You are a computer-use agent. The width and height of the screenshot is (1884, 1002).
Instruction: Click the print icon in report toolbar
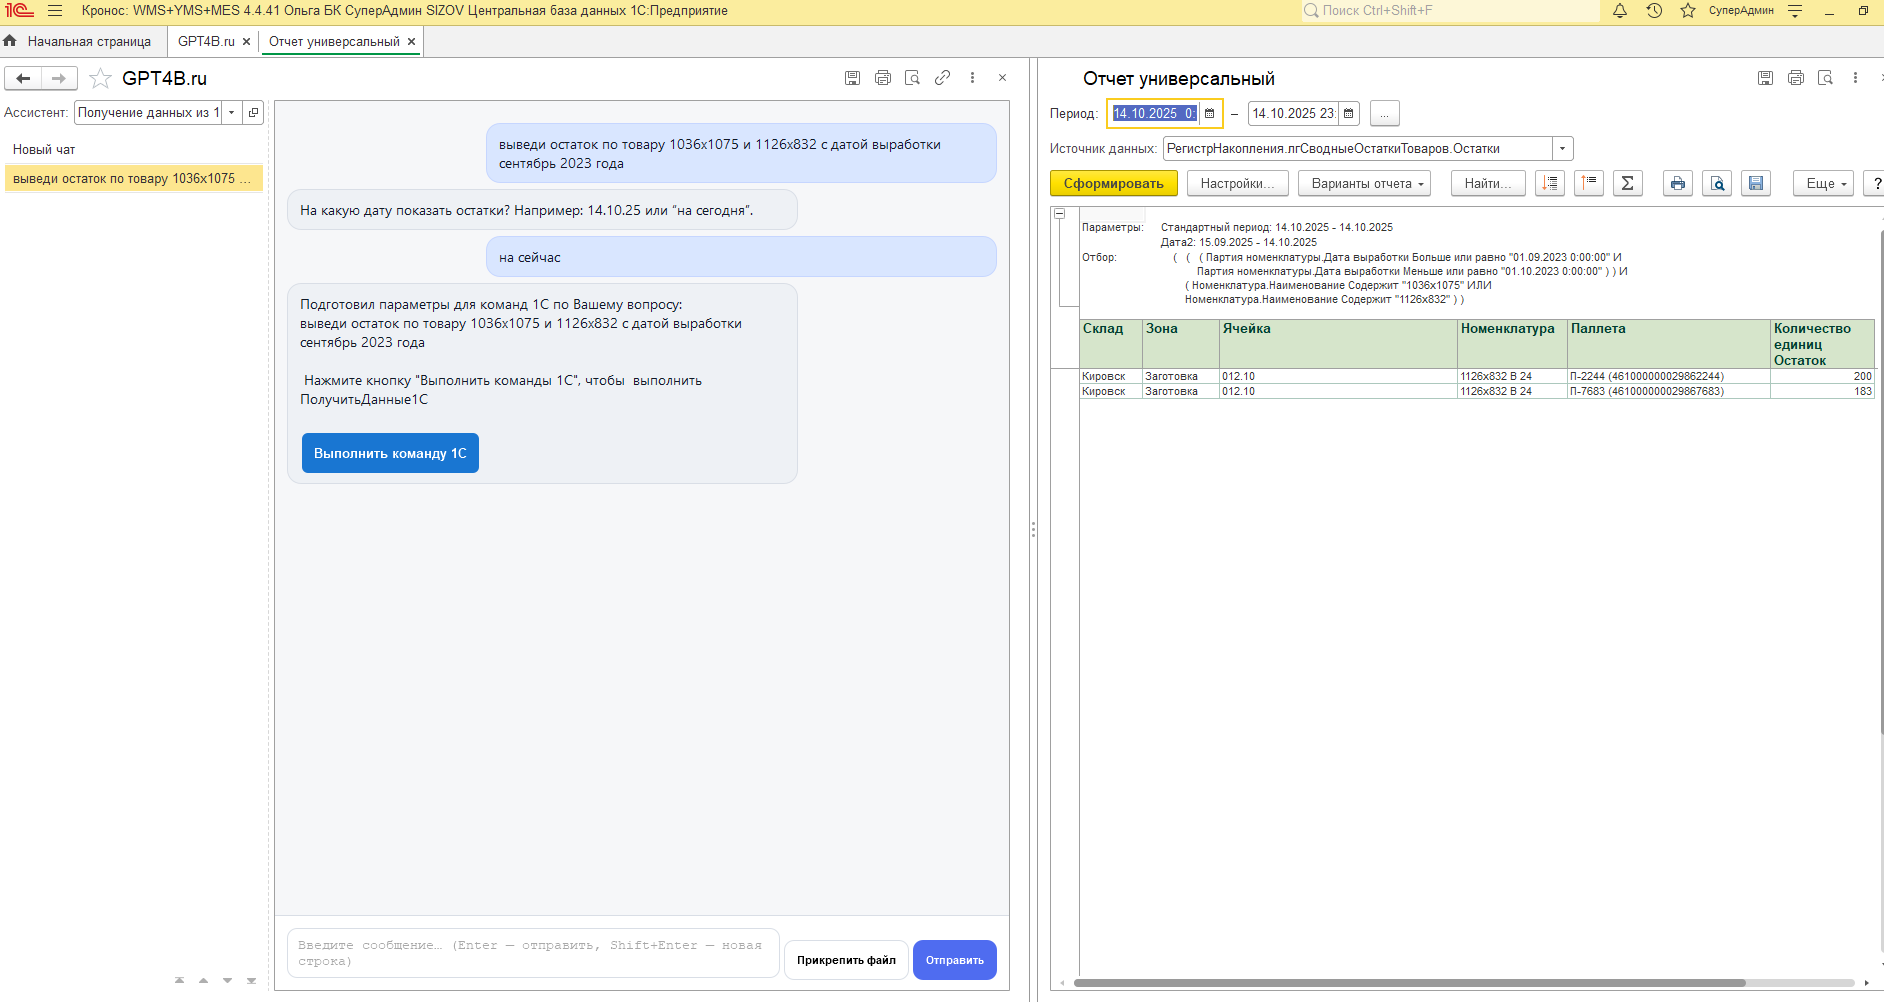[x=1677, y=183]
